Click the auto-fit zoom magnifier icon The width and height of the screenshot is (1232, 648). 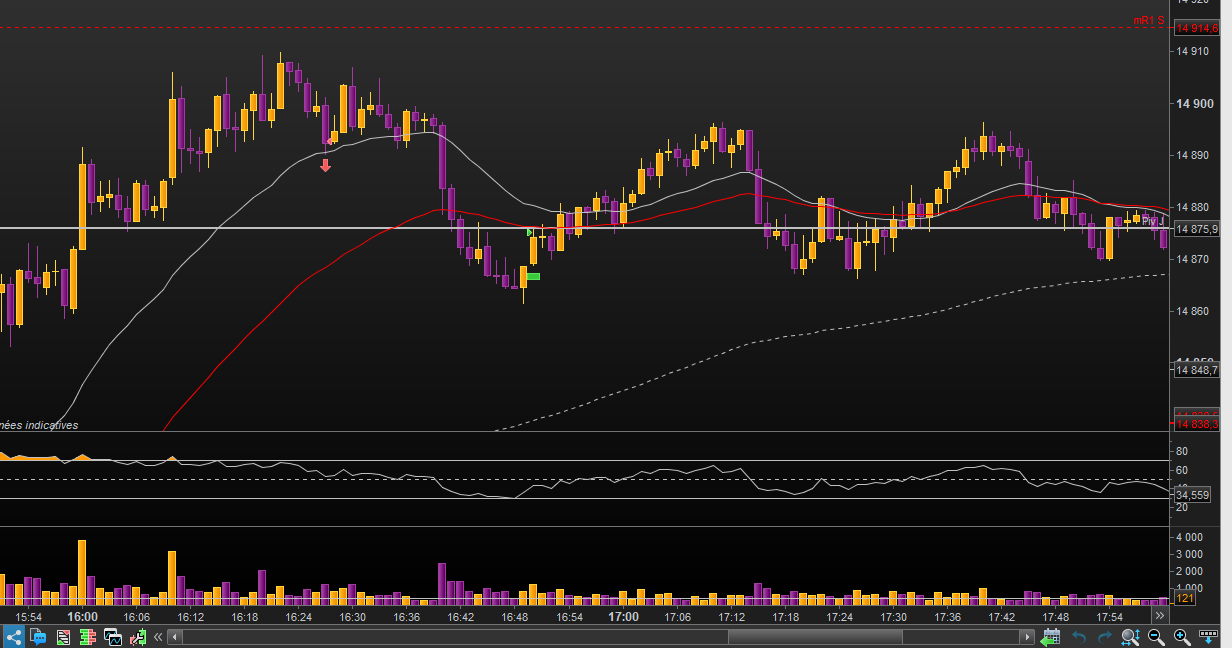1131,636
